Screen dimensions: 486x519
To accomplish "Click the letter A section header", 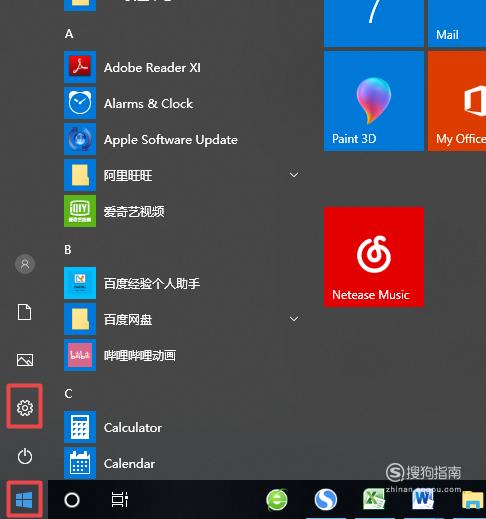I will [x=69, y=34].
